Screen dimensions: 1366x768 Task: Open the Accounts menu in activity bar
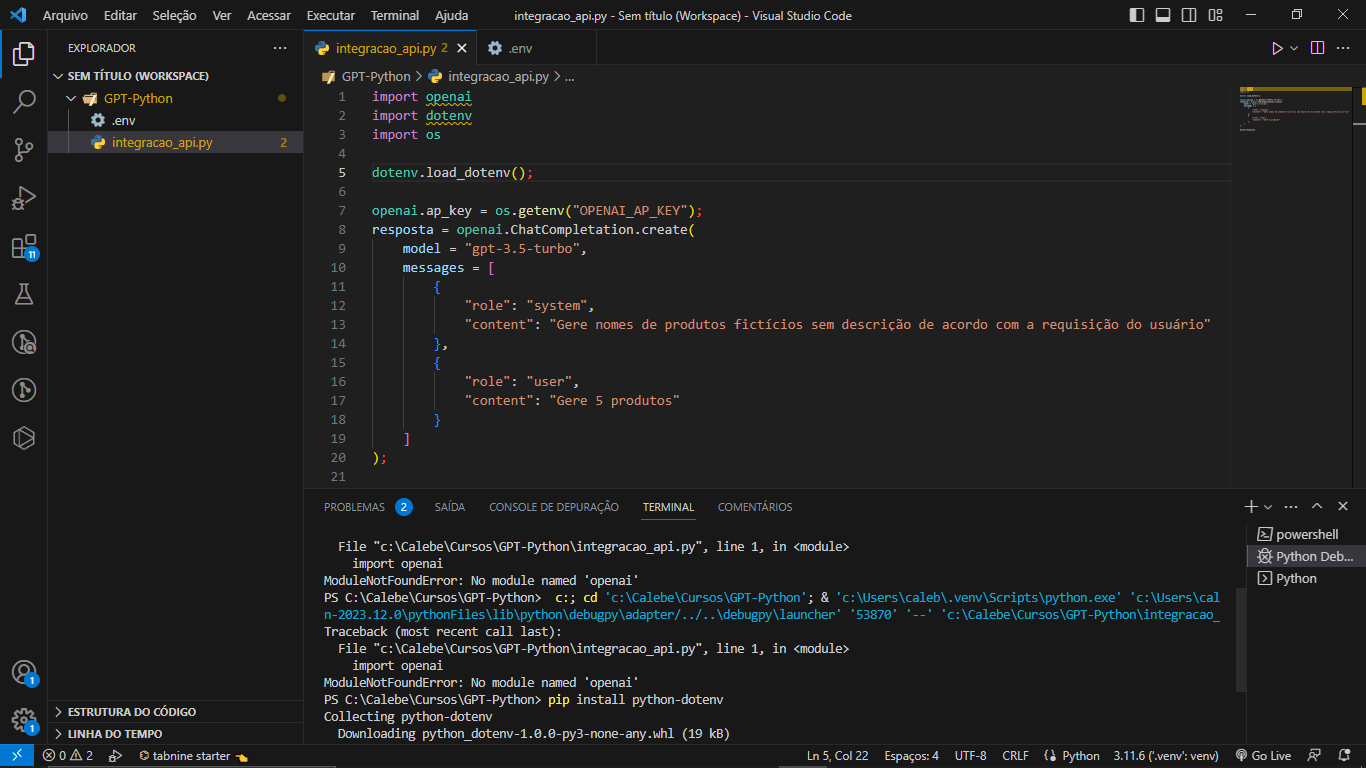point(24,672)
